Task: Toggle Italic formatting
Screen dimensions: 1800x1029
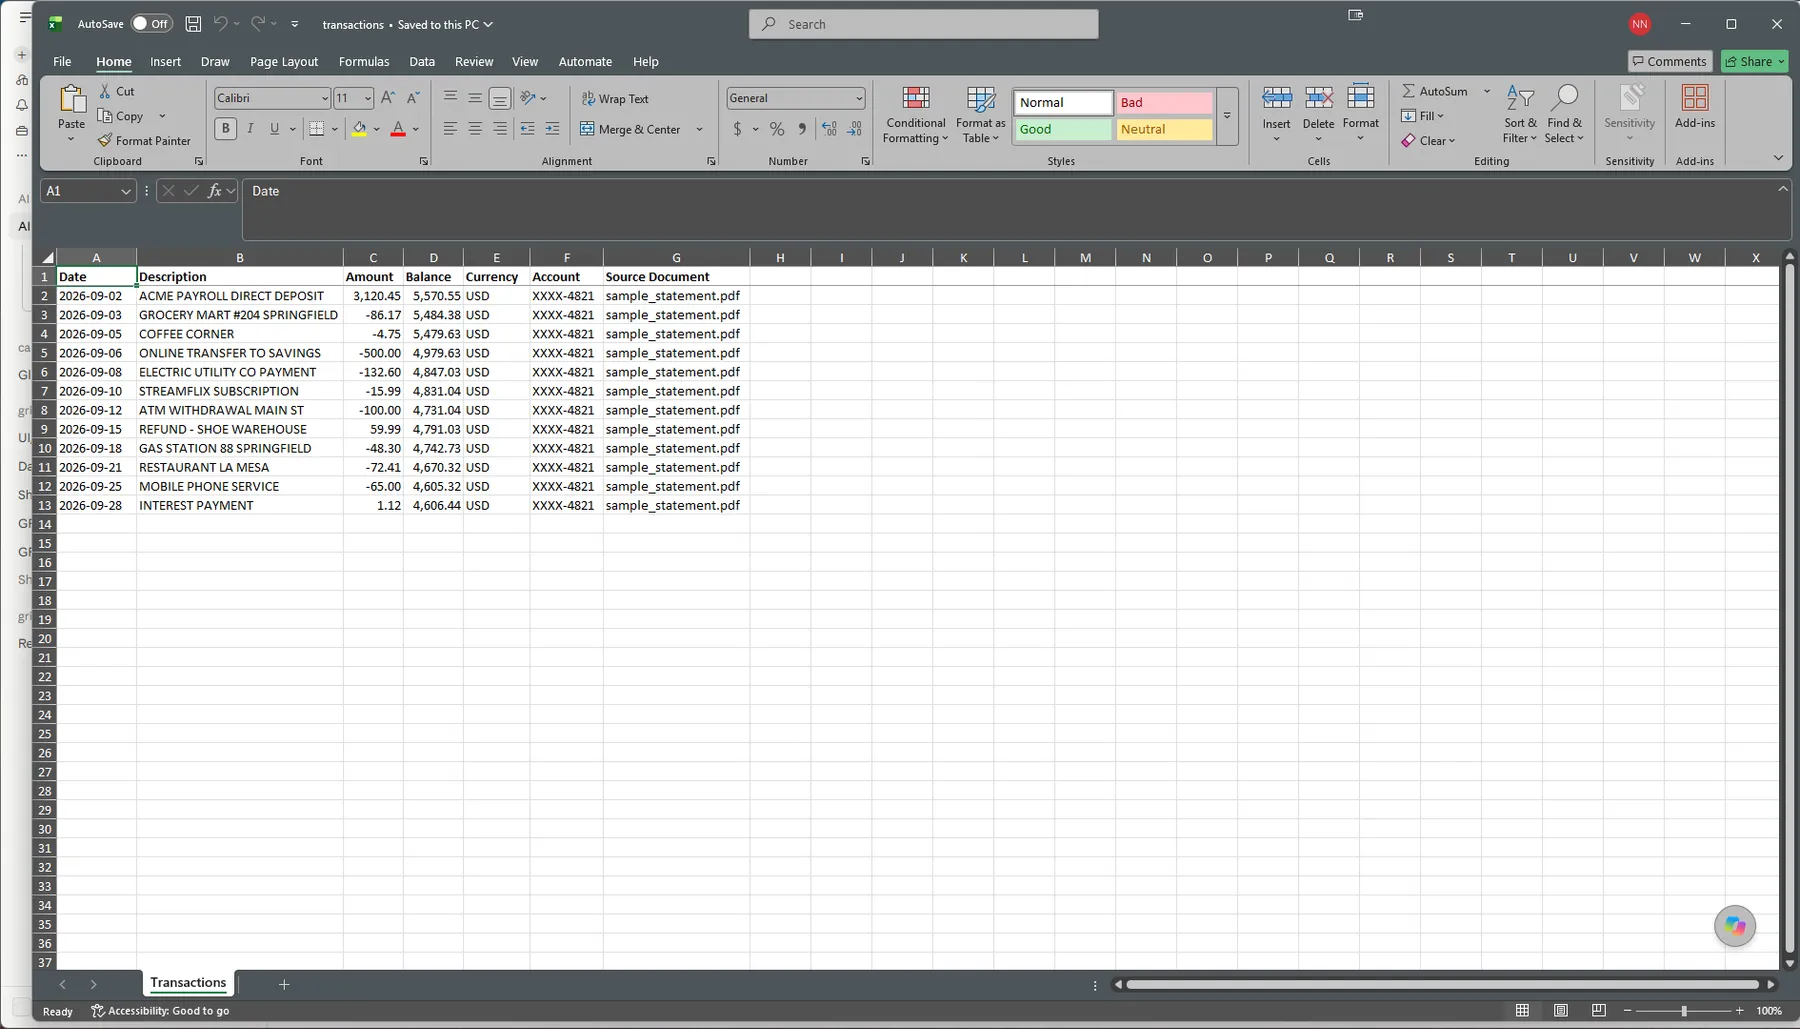Action: [250, 129]
